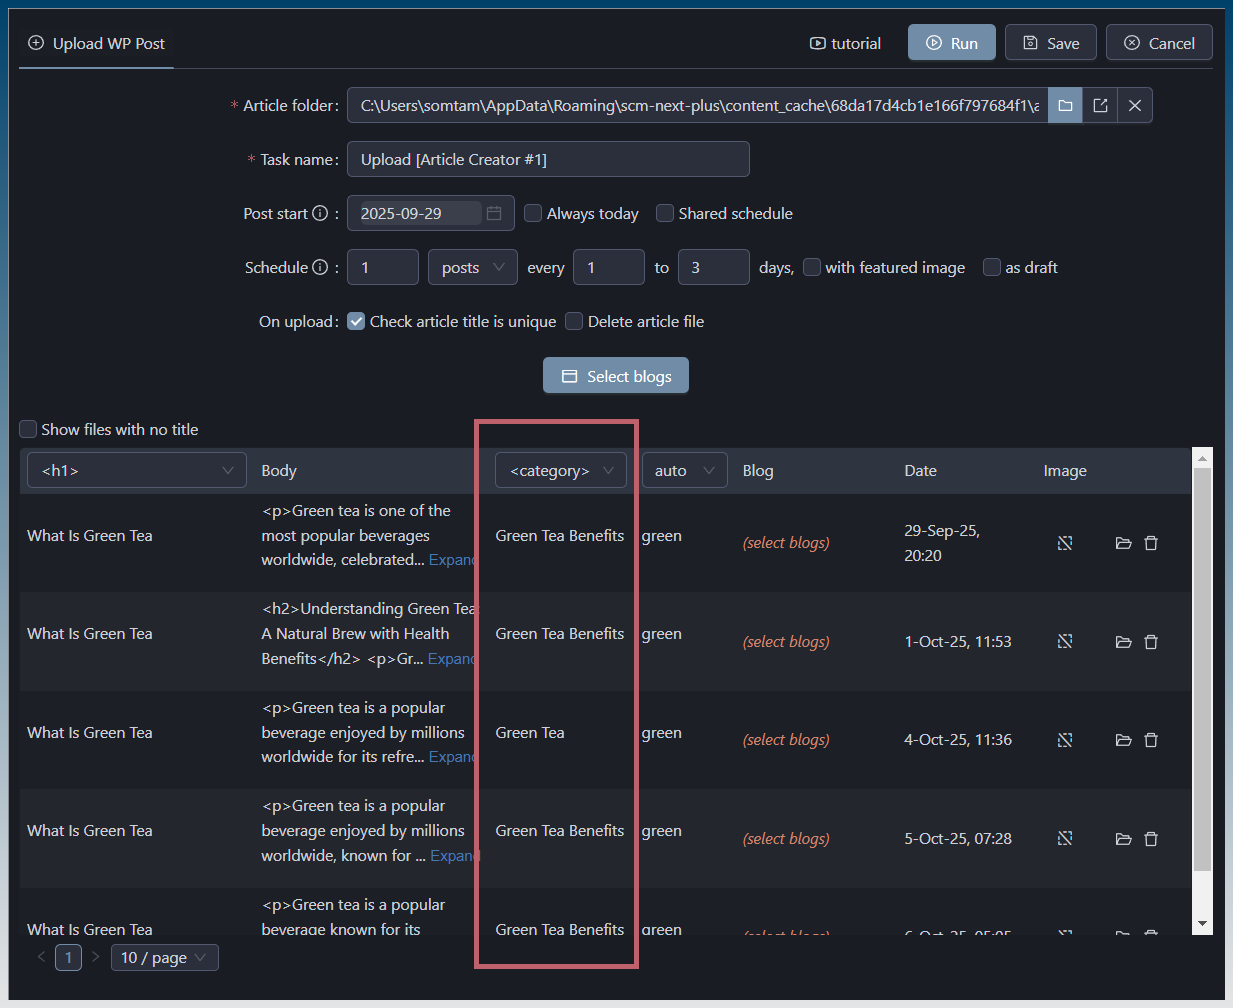The height and width of the screenshot is (1008, 1233).
Task: Open article folder in external window icon
Action: [x=1100, y=106]
